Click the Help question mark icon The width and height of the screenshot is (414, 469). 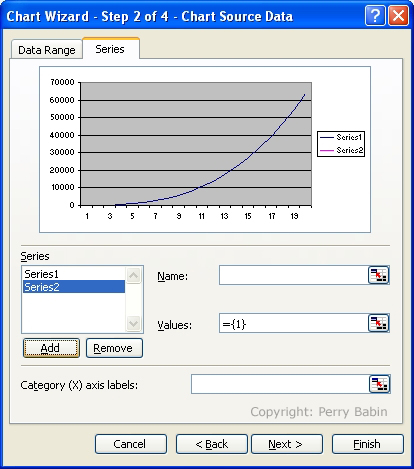pos(375,15)
